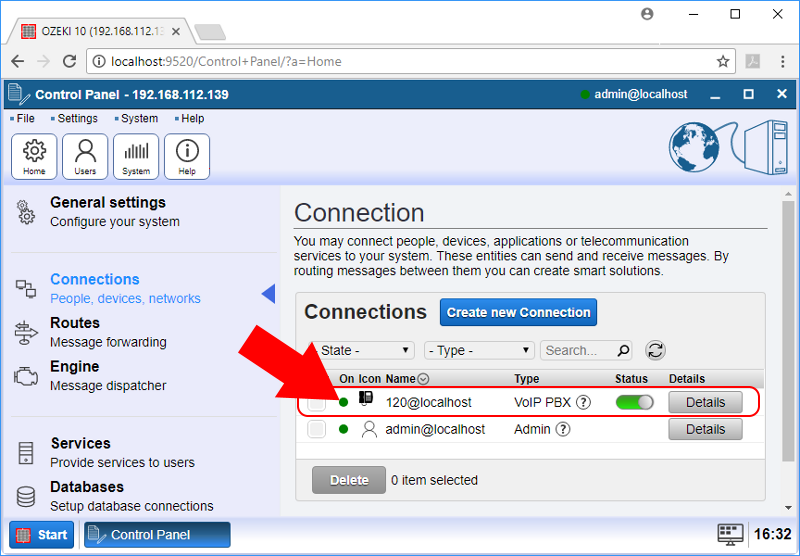800x556 pixels.
Task: Click the phone icon of 120@localhost
Action: point(366,398)
